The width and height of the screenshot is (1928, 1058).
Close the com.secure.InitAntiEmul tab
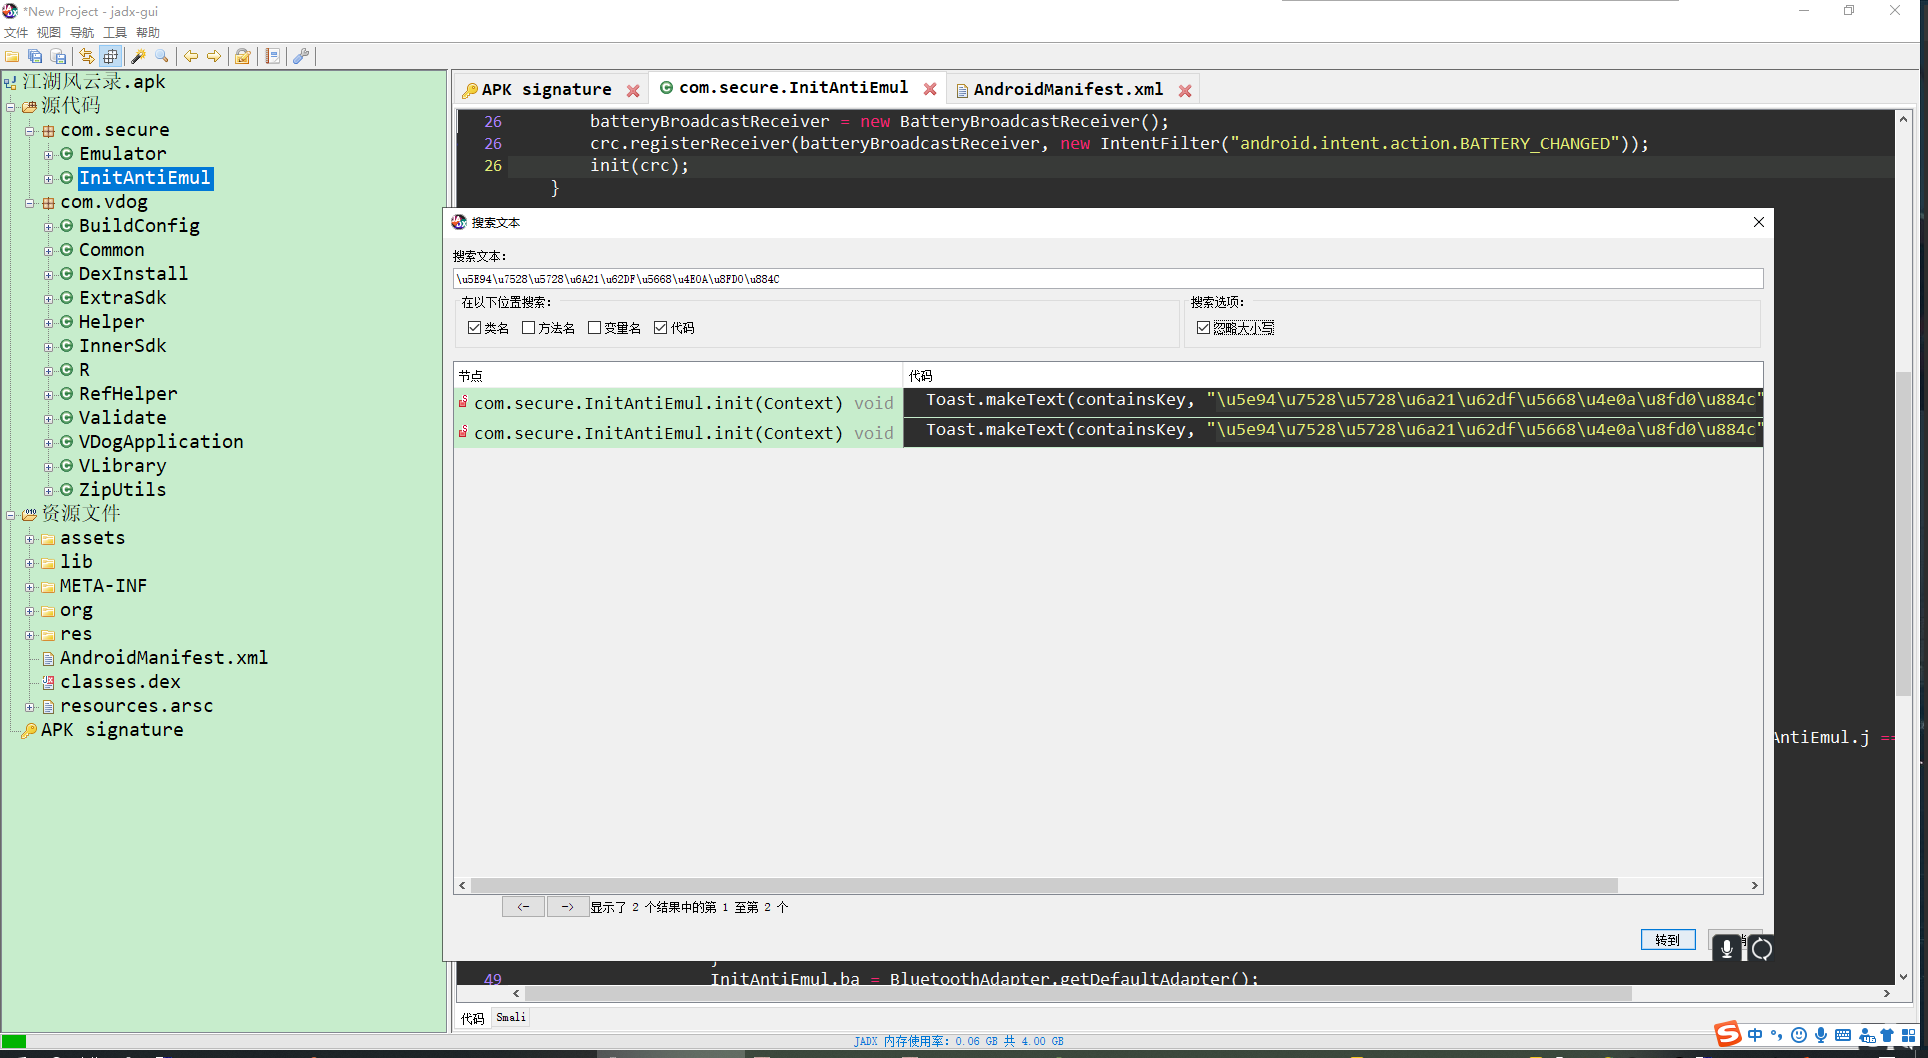click(x=930, y=89)
